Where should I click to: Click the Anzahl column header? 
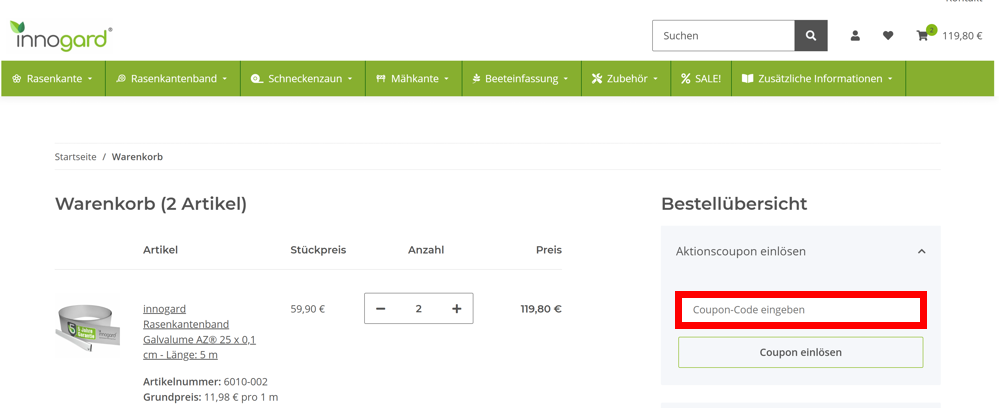pyautogui.click(x=426, y=250)
